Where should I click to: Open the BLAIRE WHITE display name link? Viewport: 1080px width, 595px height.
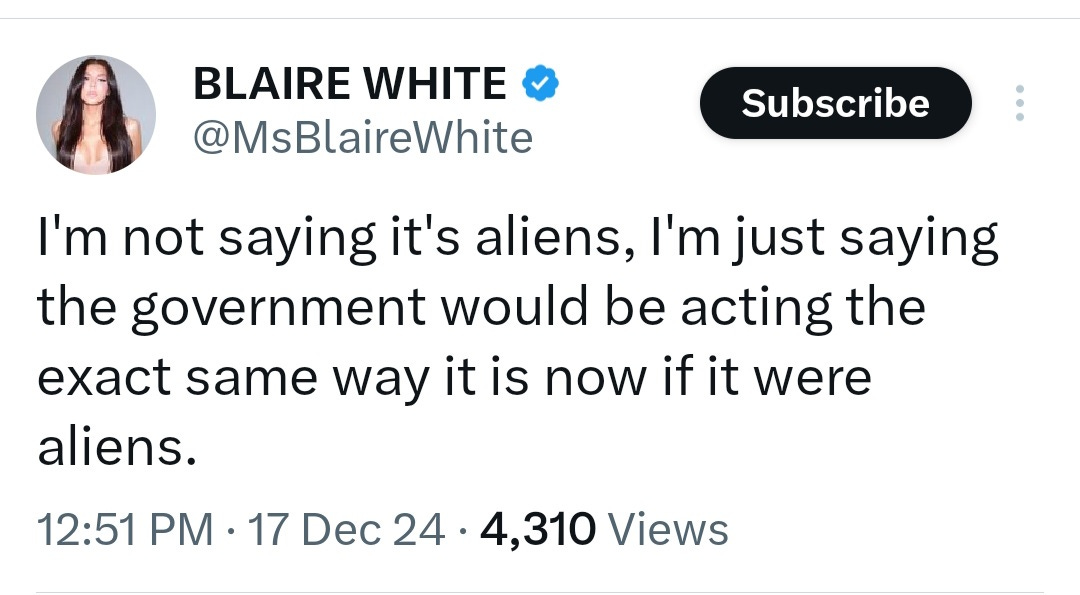350,83
